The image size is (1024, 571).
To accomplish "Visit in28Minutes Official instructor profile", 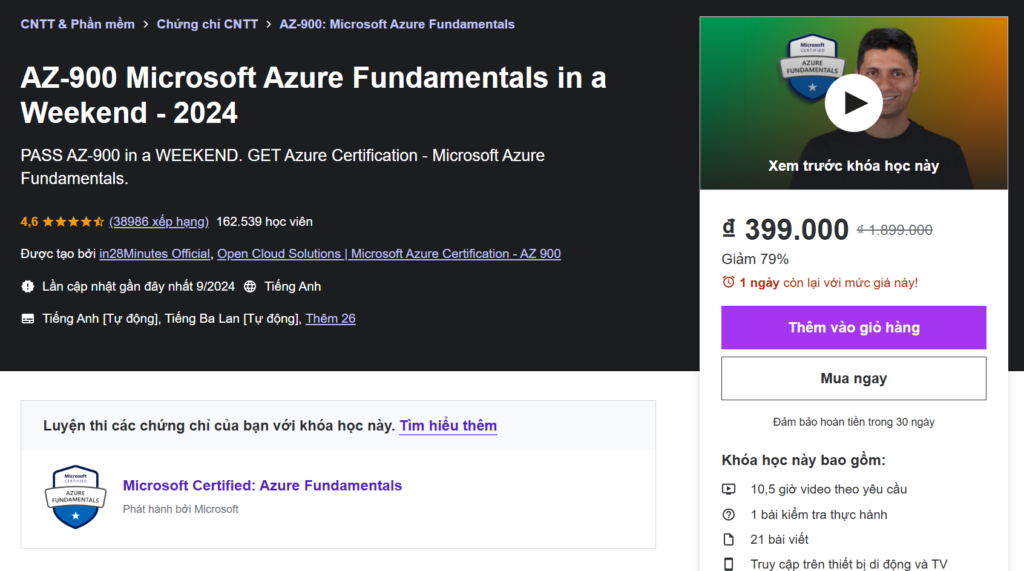I will tap(155, 254).
